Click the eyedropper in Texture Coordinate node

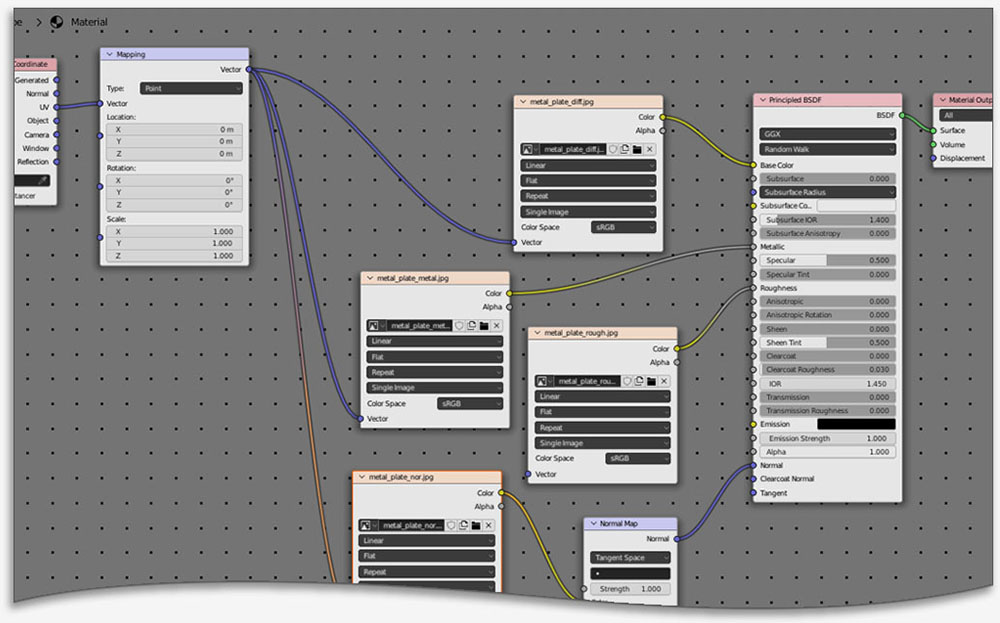pyautogui.click(x=42, y=180)
